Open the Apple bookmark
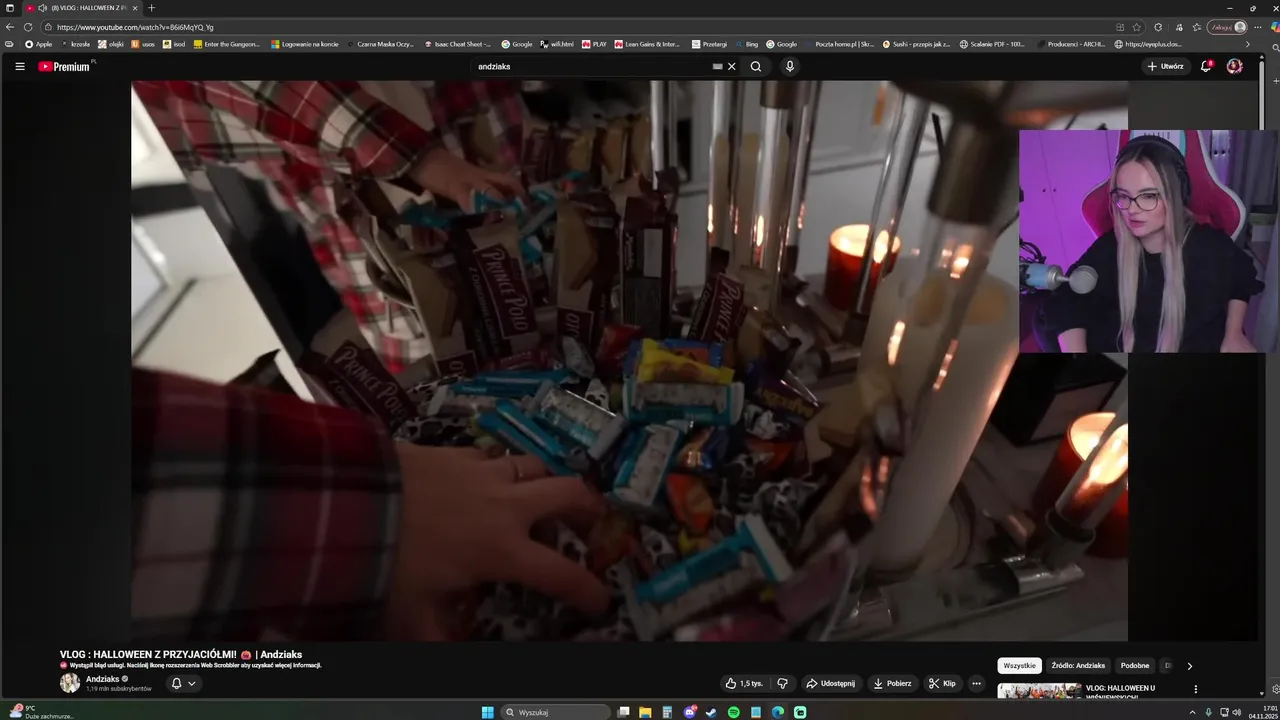Image resolution: width=1280 pixels, height=720 pixels. 39,44
